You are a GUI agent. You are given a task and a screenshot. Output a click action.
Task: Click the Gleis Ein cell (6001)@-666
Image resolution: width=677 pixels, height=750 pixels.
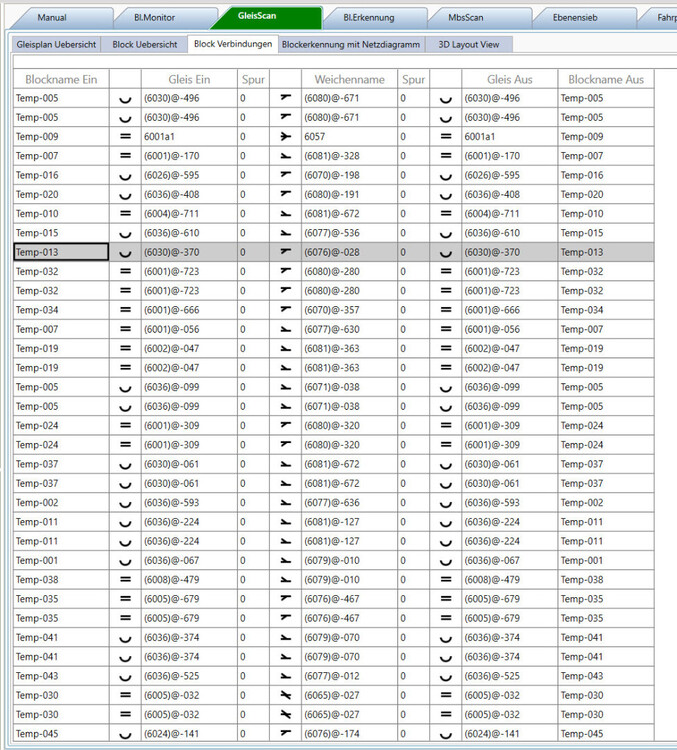189,310
